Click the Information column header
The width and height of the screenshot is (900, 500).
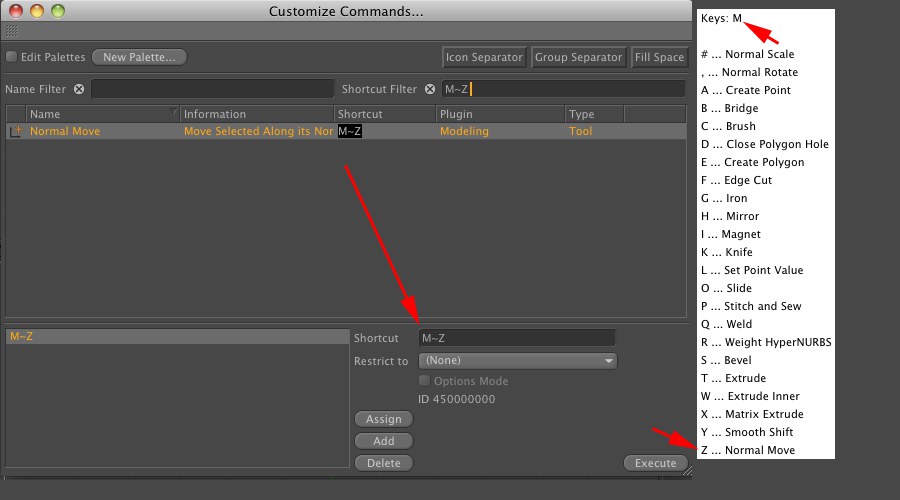pos(257,114)
